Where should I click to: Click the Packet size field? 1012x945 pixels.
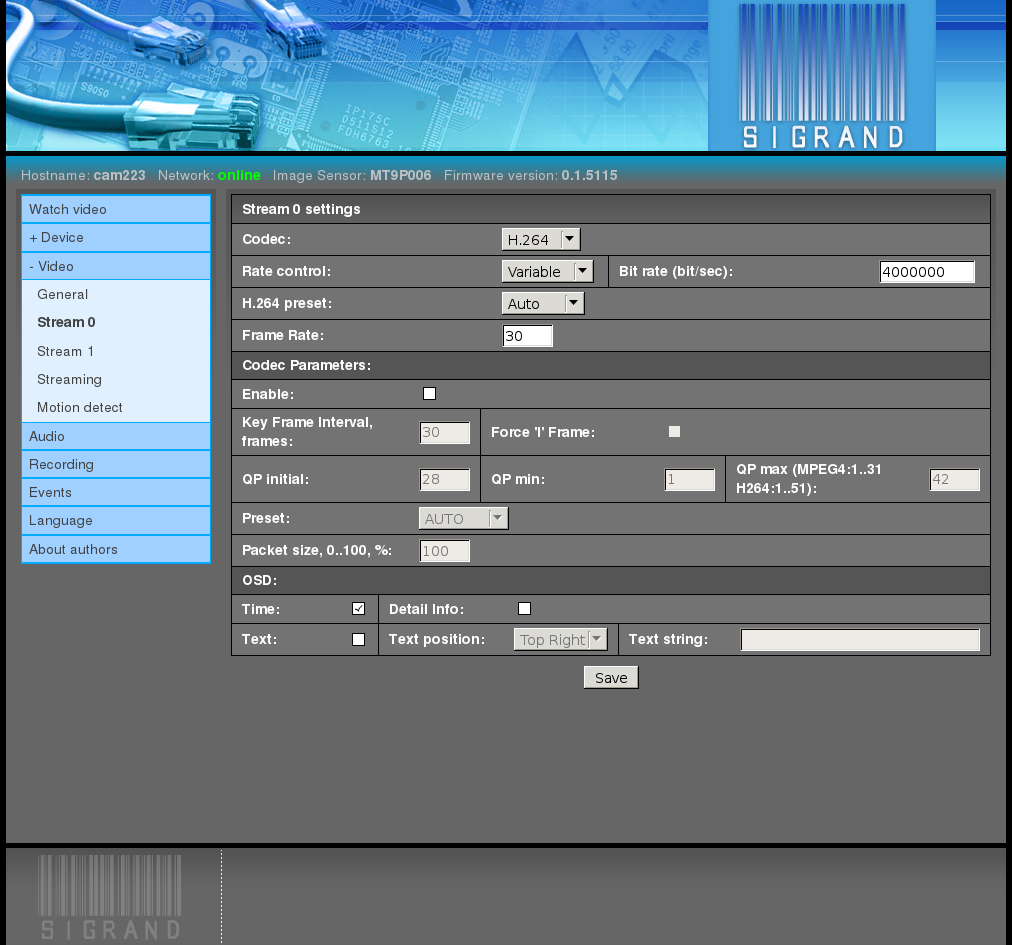[x=445, y=551]
